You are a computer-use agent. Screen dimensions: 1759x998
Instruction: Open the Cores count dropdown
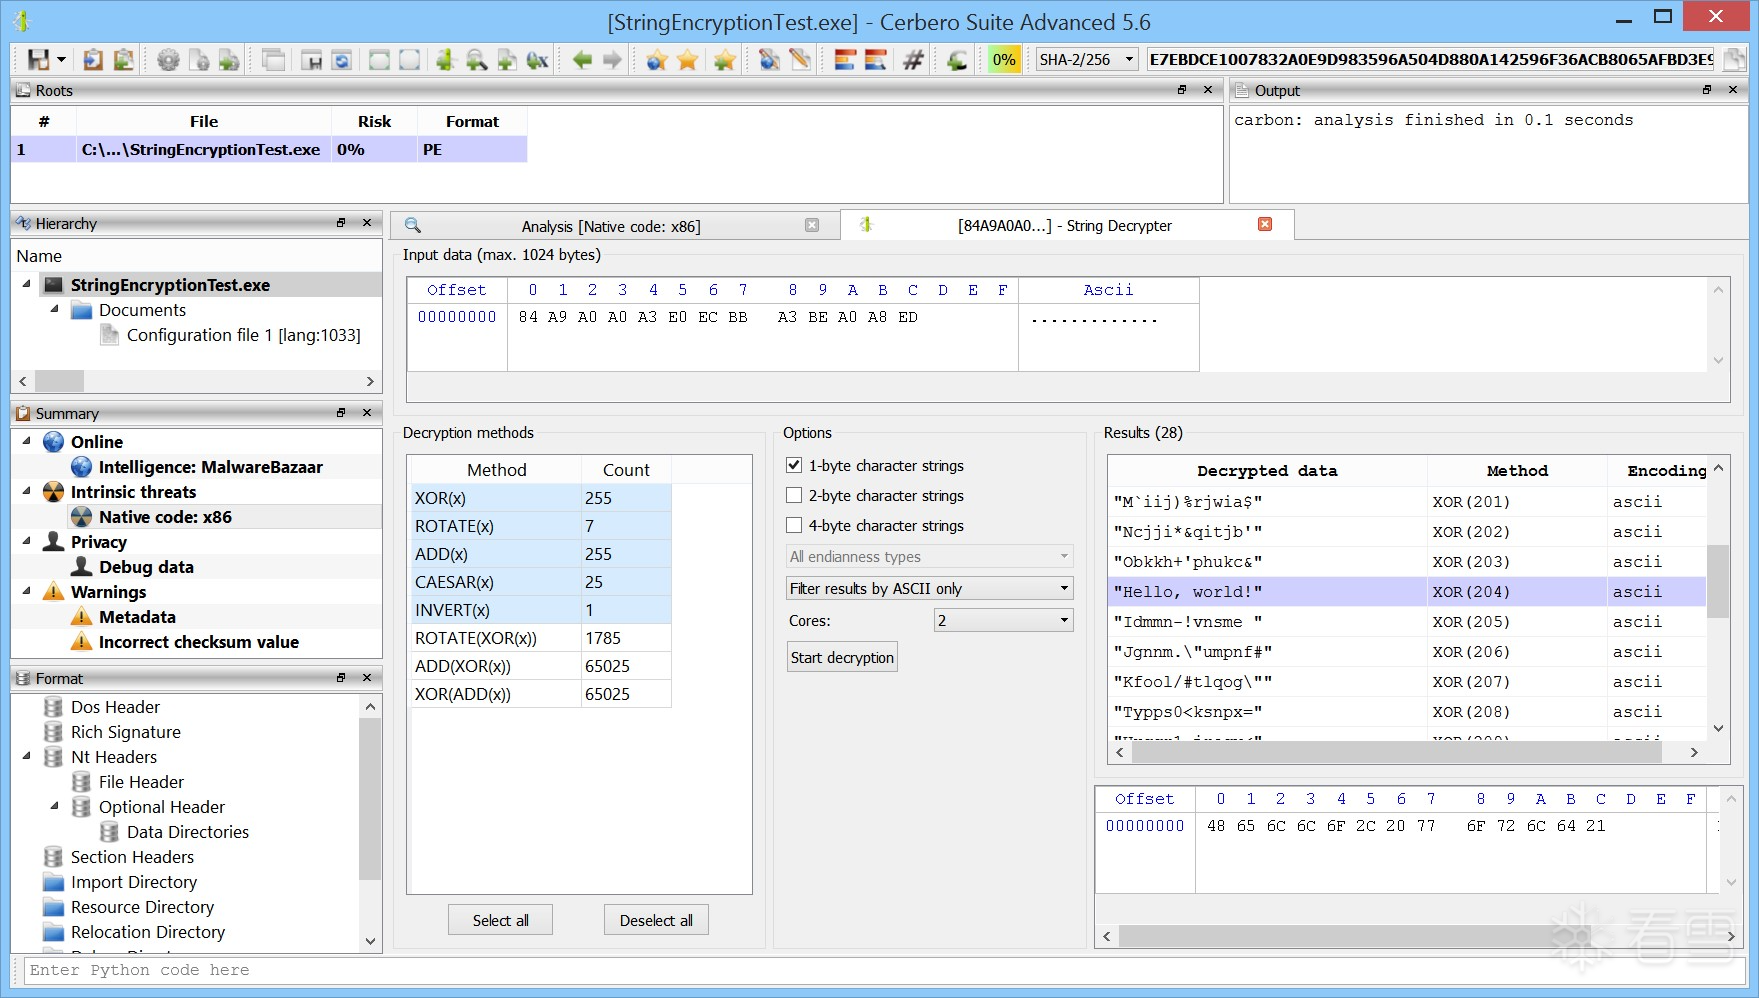[x=1003, y=621]
